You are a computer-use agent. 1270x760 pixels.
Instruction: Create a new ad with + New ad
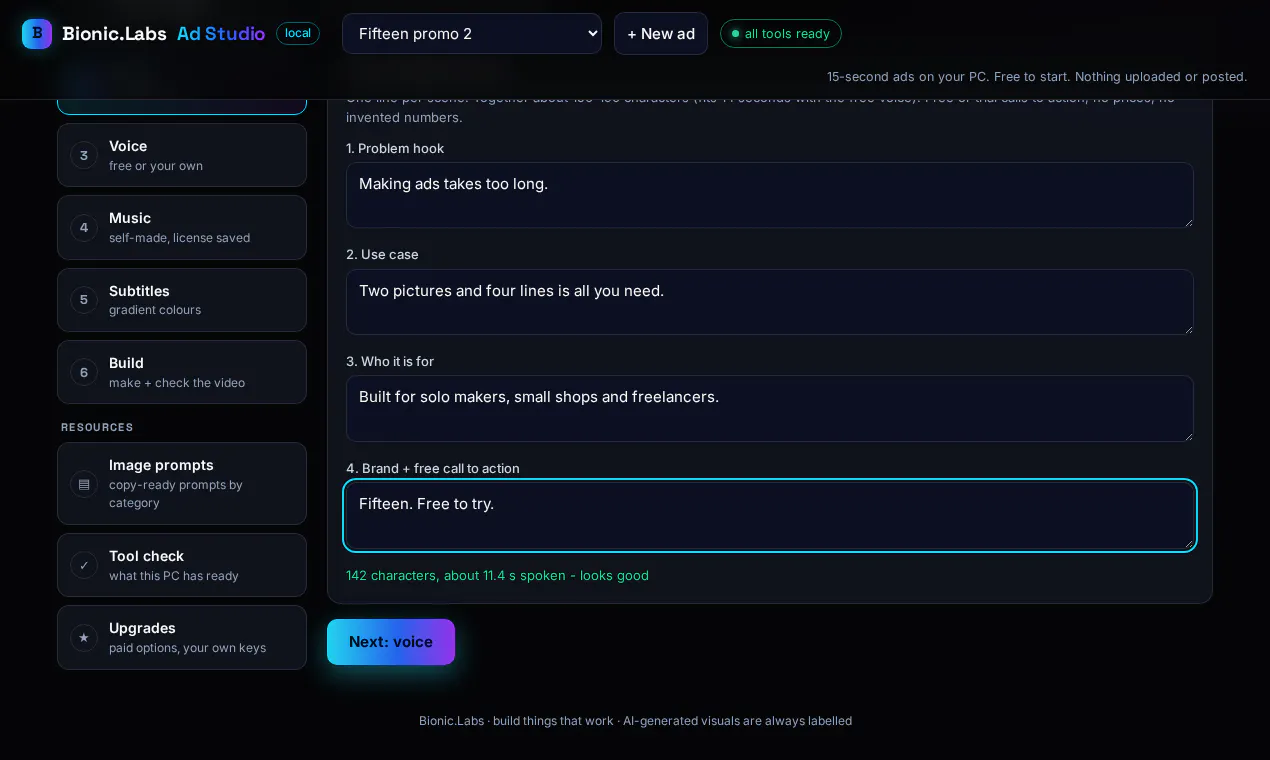[x=661, y=34]
